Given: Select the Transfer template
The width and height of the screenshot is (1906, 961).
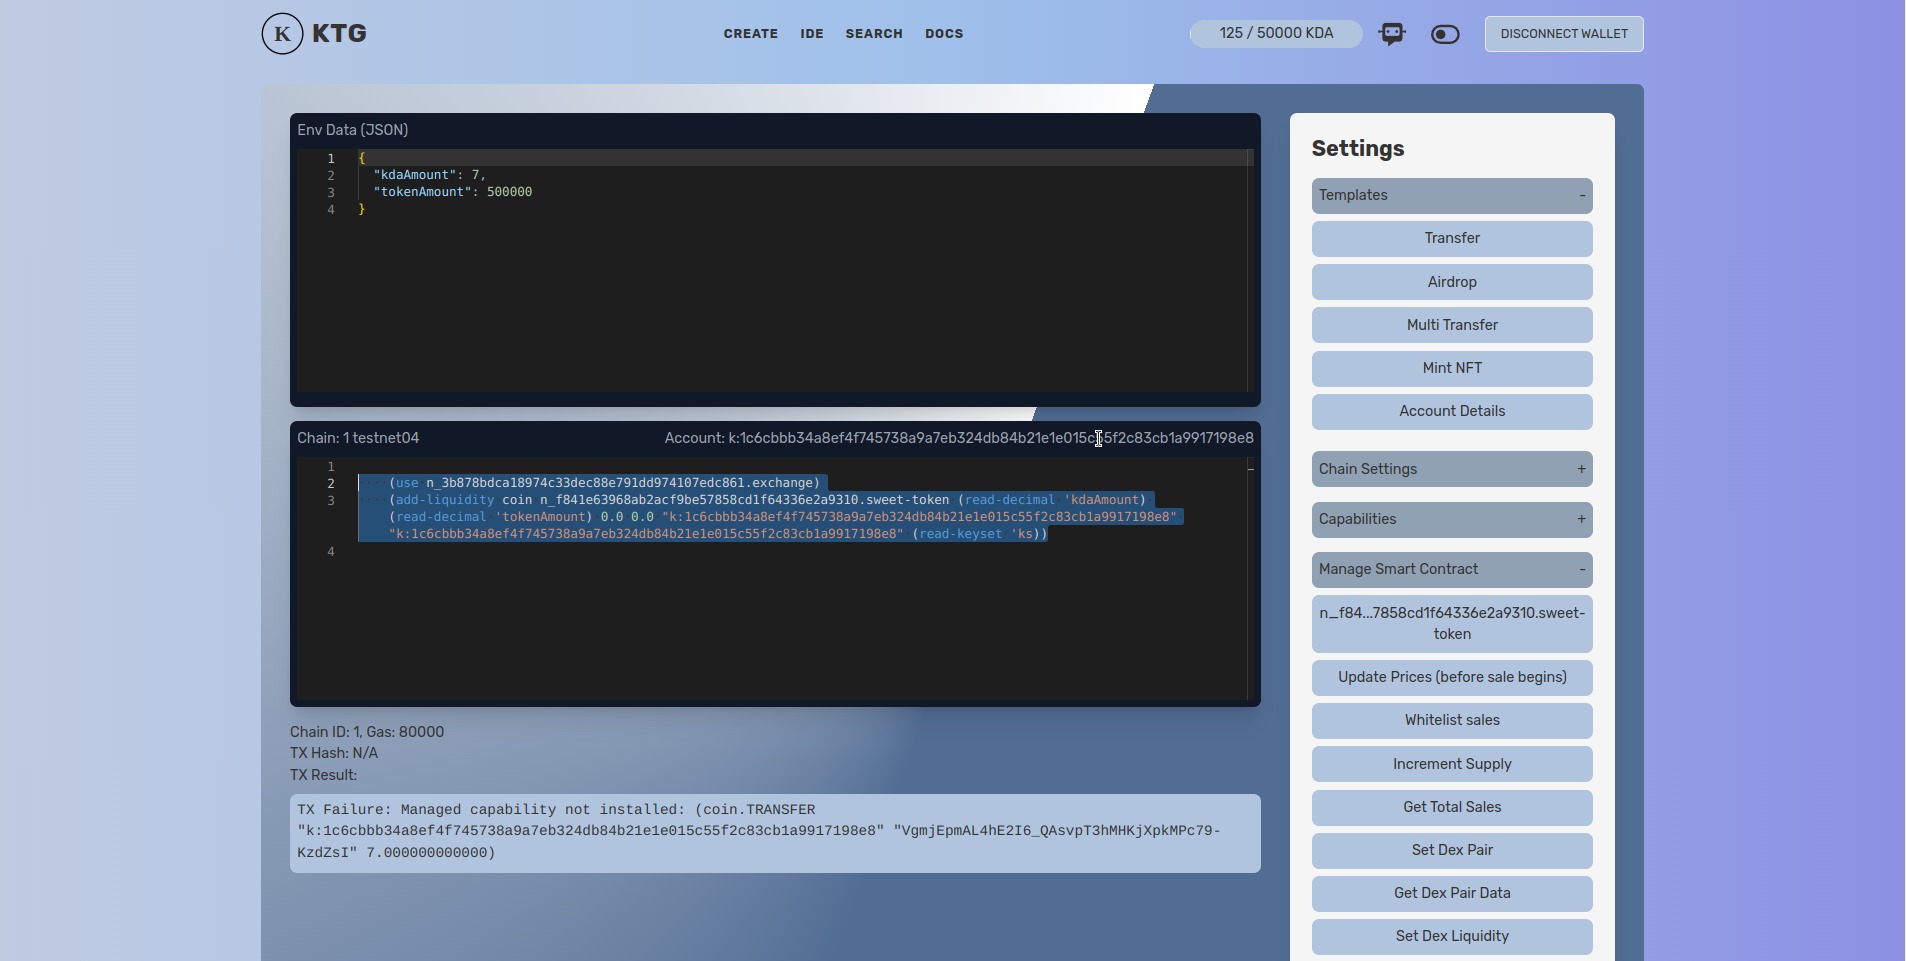Looking at the screenshot, I should pos(1452,238).
